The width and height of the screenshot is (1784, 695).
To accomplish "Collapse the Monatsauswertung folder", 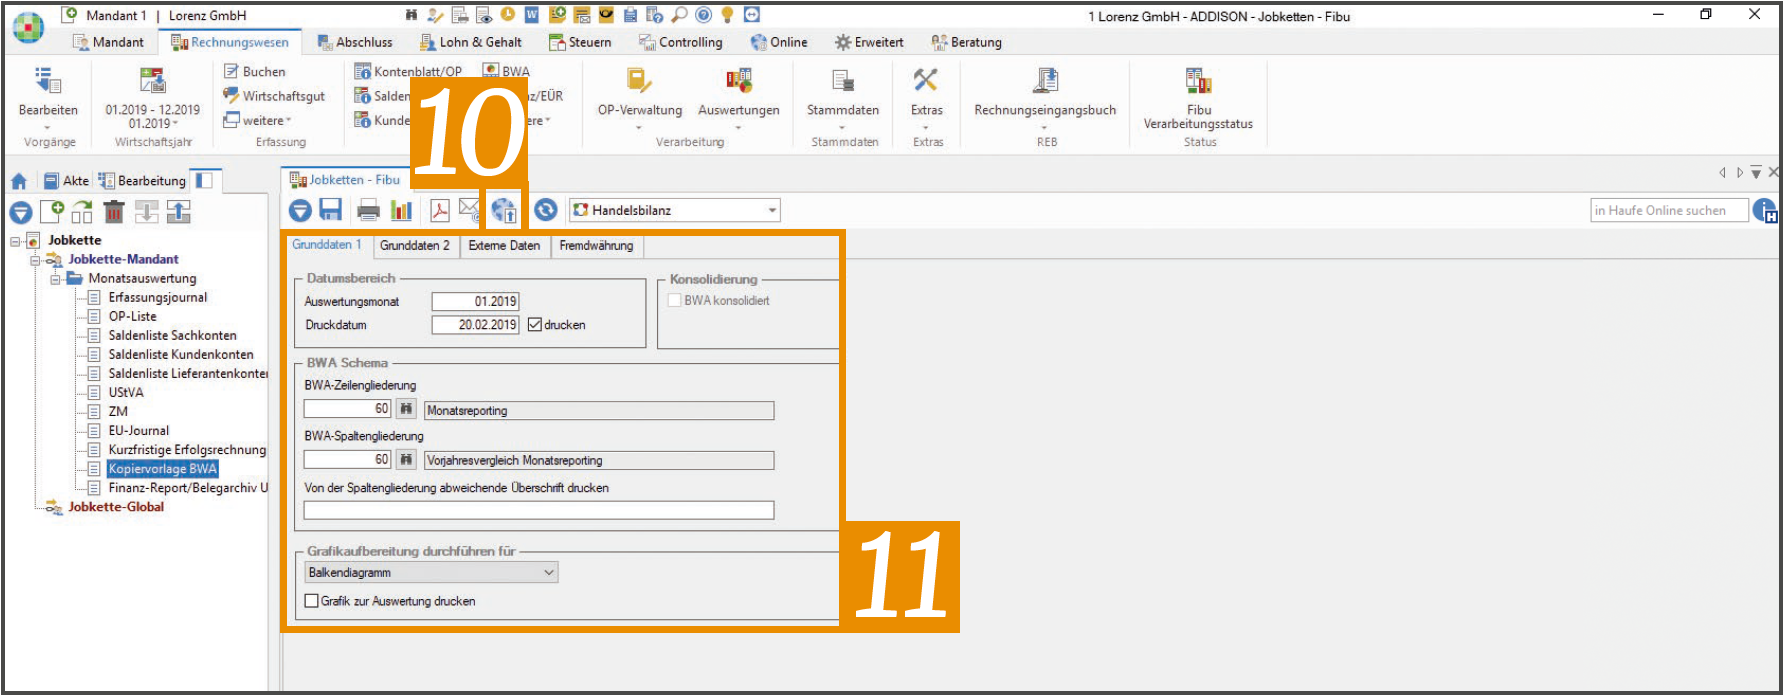I will point(56,279).
